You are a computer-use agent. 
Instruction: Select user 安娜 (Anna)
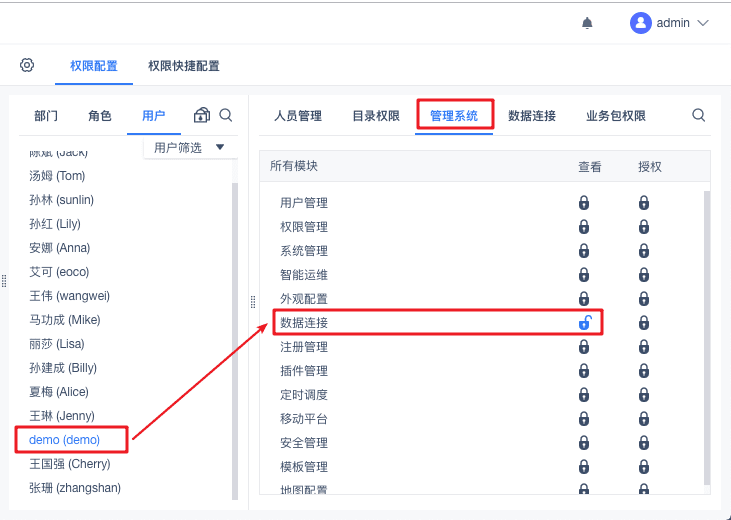(60, 248)
